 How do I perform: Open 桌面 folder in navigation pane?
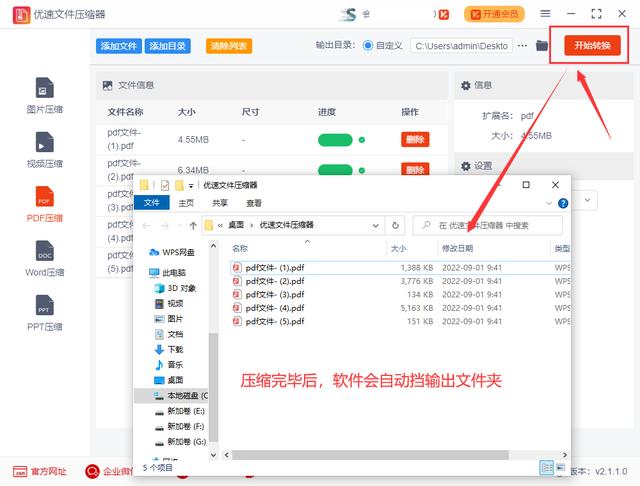point(169,380)
